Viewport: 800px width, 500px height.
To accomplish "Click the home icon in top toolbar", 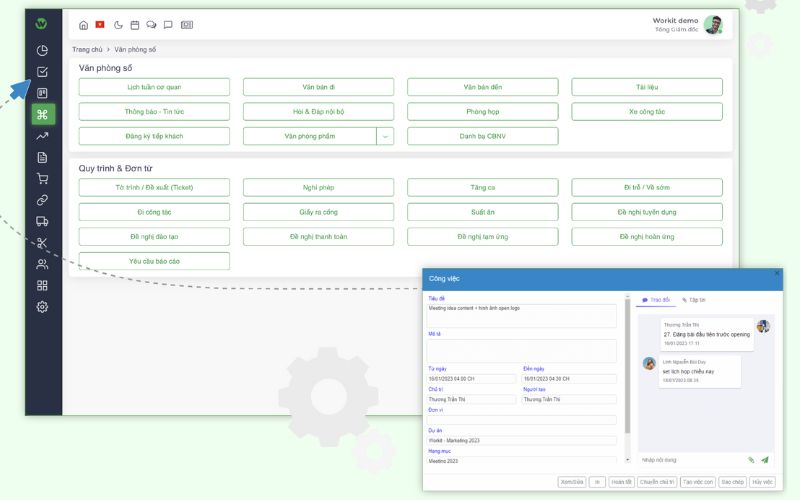I will click(83, 25).
